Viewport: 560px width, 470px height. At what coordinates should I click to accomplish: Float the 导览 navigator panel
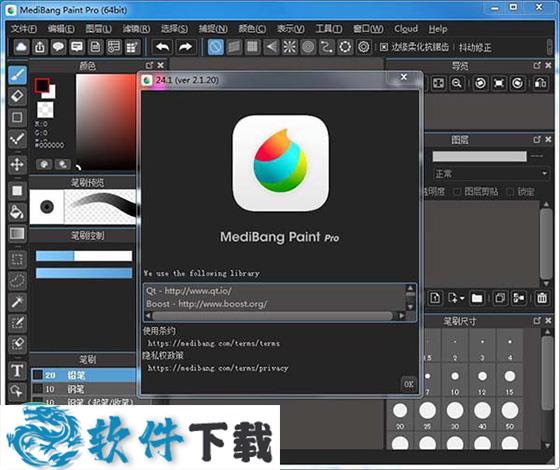(x=537, y=66)
